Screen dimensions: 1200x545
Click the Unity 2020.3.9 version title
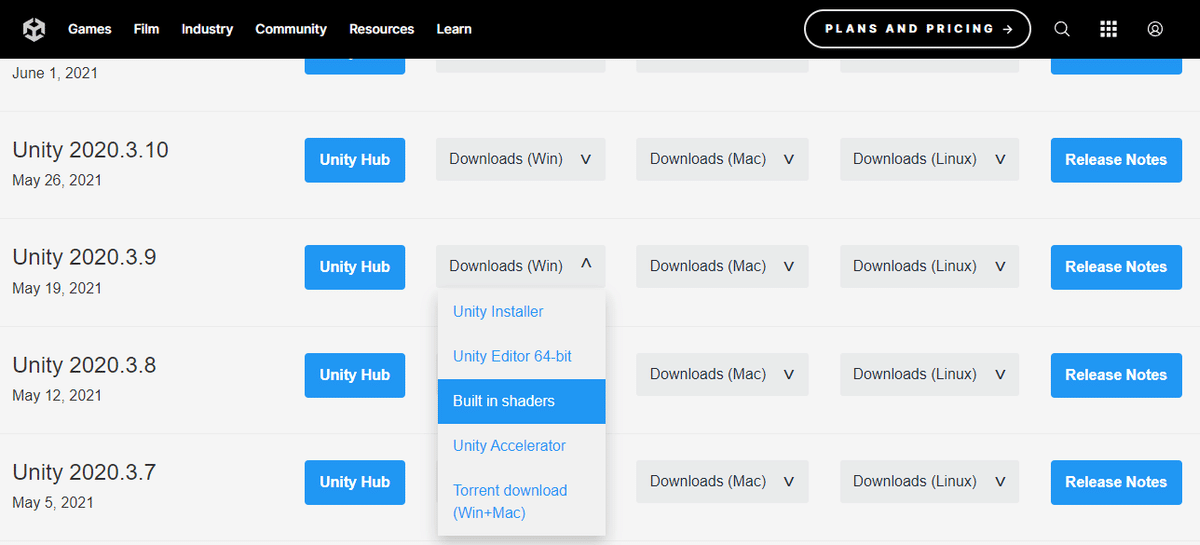(84, 257)
